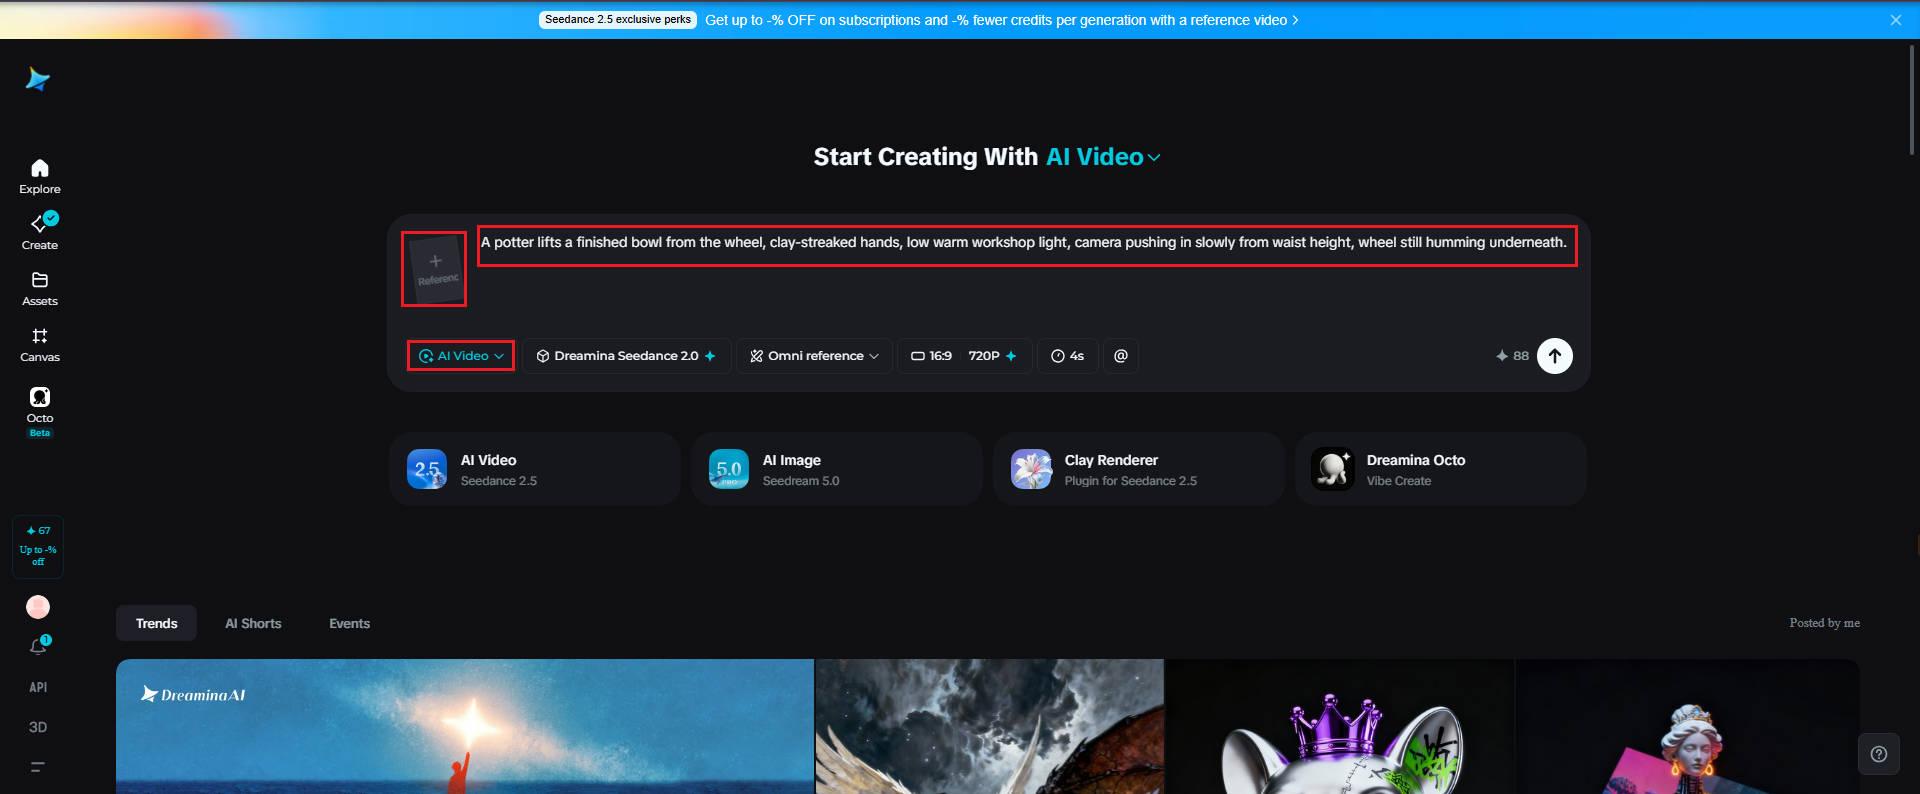Submit the prompt with the arrow button
This screenshot has width=1920, height=794.
point(1554,356)
